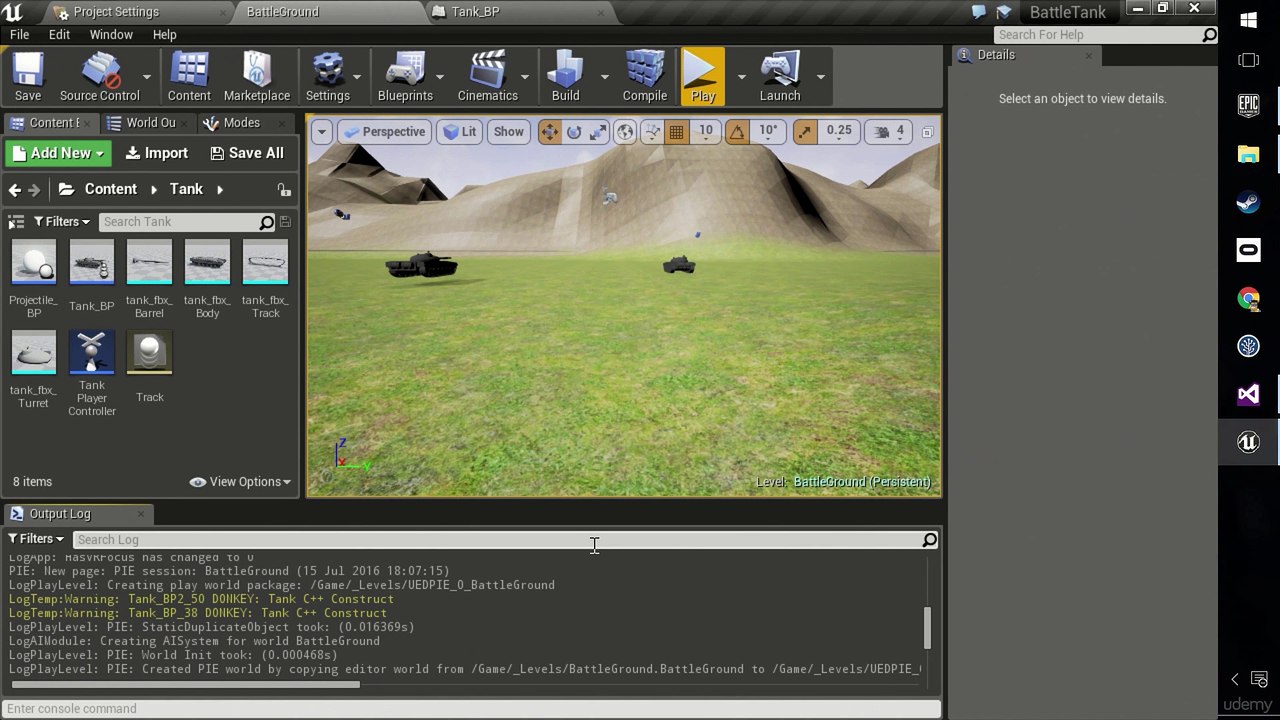Open the File menu
This screenshot has width=1280, height=720.
pos(19,34)
